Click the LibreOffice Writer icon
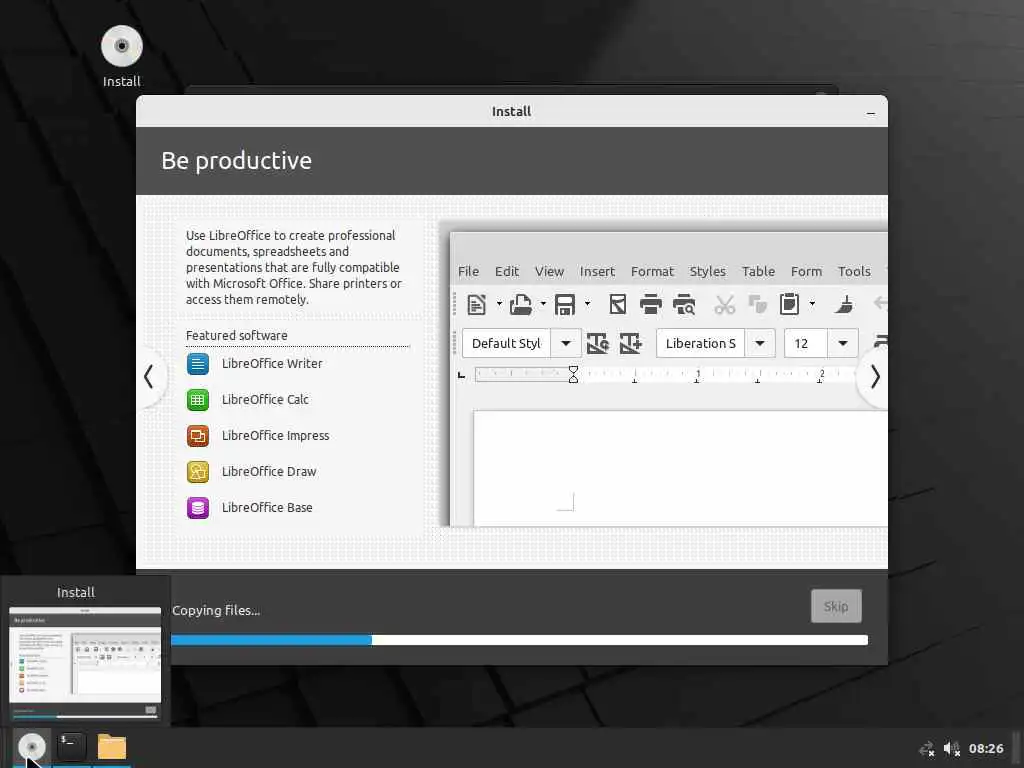 pos(198,364)
